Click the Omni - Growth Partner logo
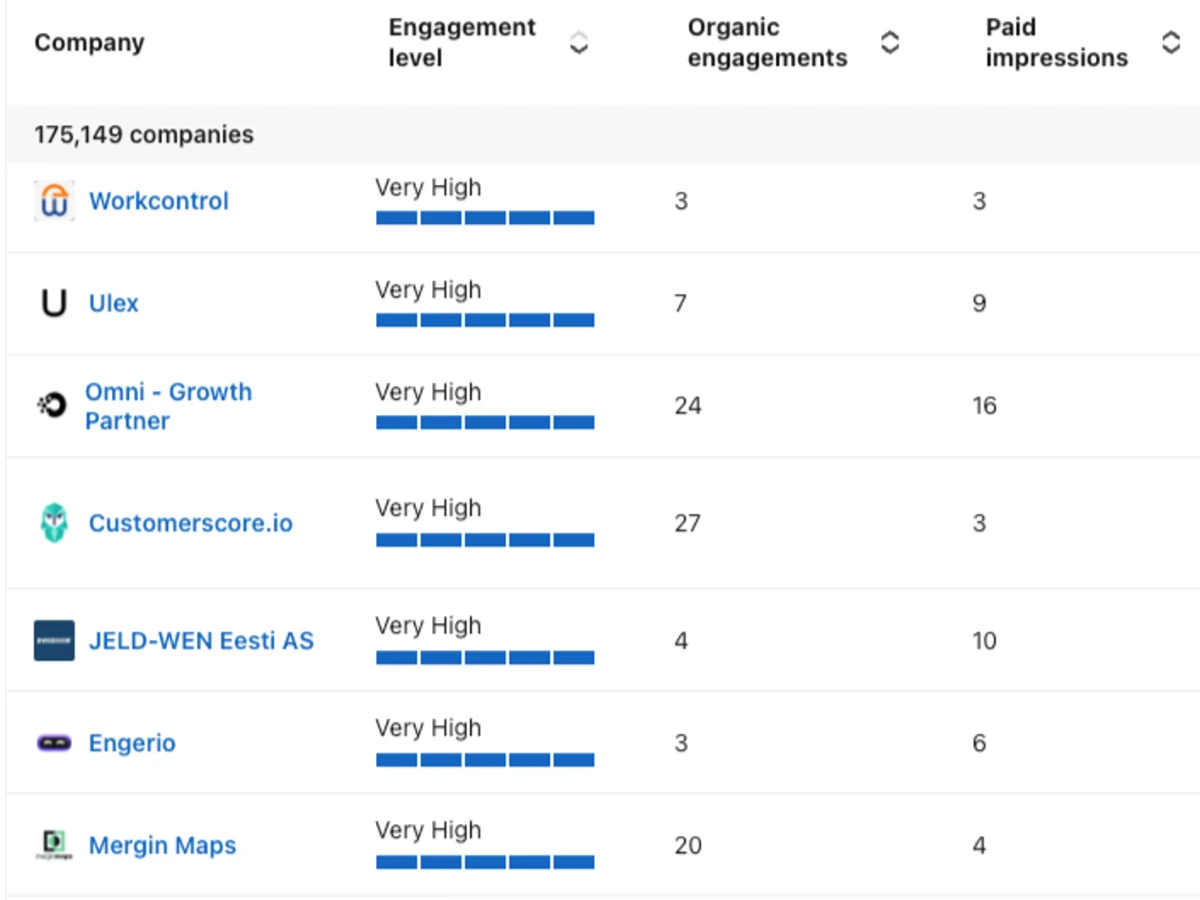This screenshot has height=900, width=1200. [x=52, y=405]
